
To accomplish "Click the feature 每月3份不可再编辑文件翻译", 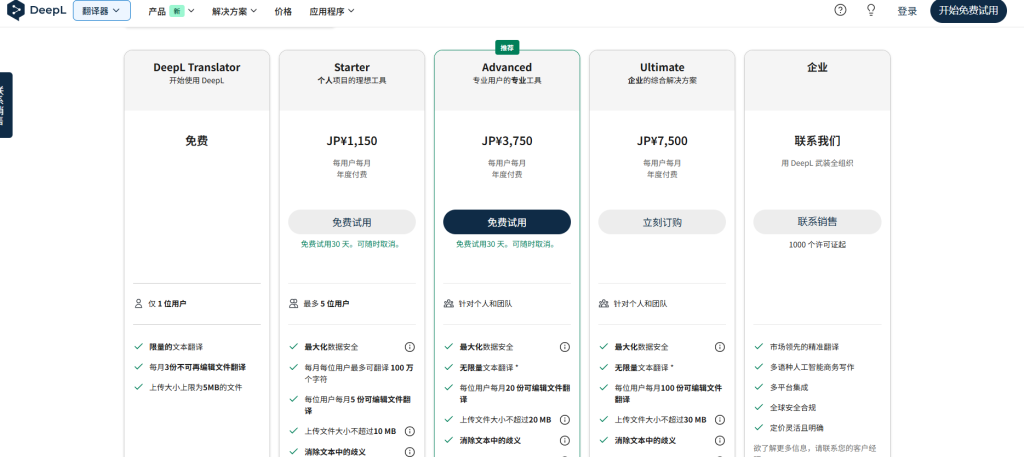I will 197,367.
